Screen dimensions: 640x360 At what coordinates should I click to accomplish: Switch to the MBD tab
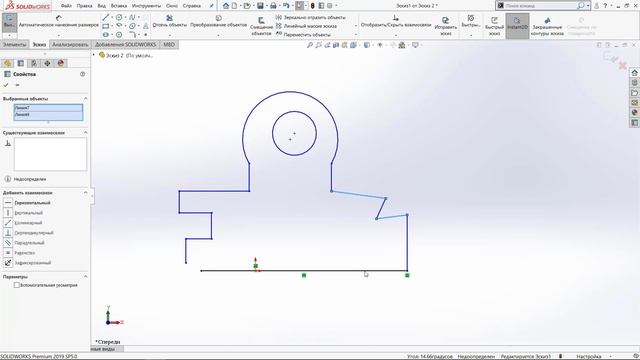(169, 44)
